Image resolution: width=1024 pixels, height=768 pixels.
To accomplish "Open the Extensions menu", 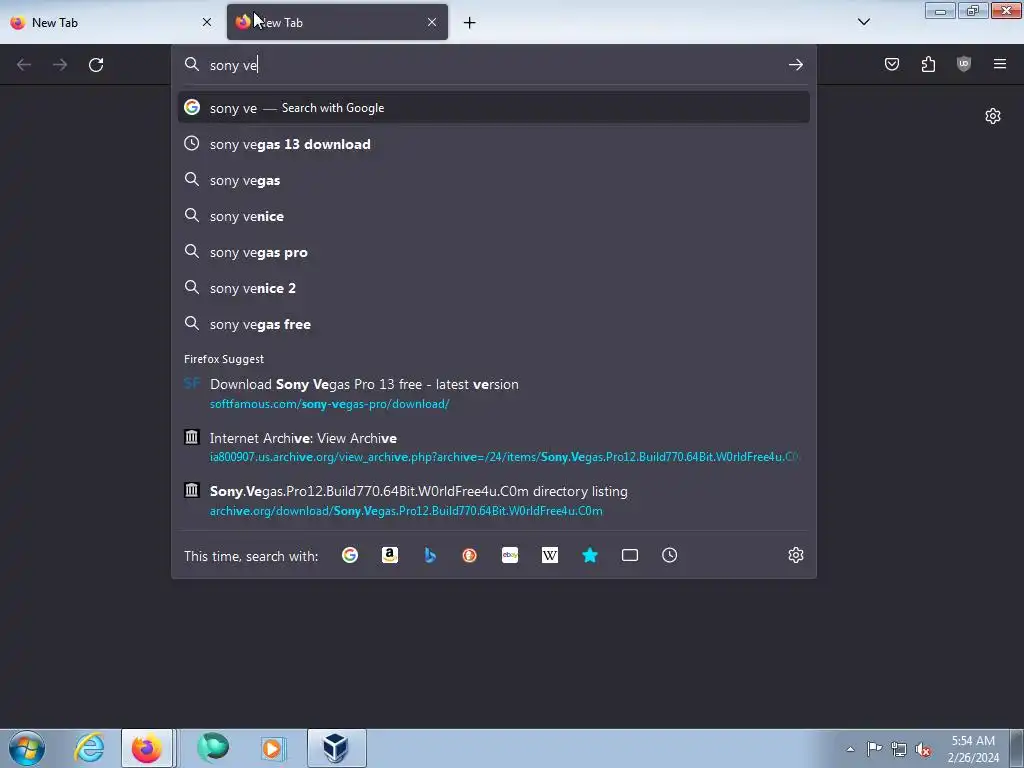I will click(928, 64).
